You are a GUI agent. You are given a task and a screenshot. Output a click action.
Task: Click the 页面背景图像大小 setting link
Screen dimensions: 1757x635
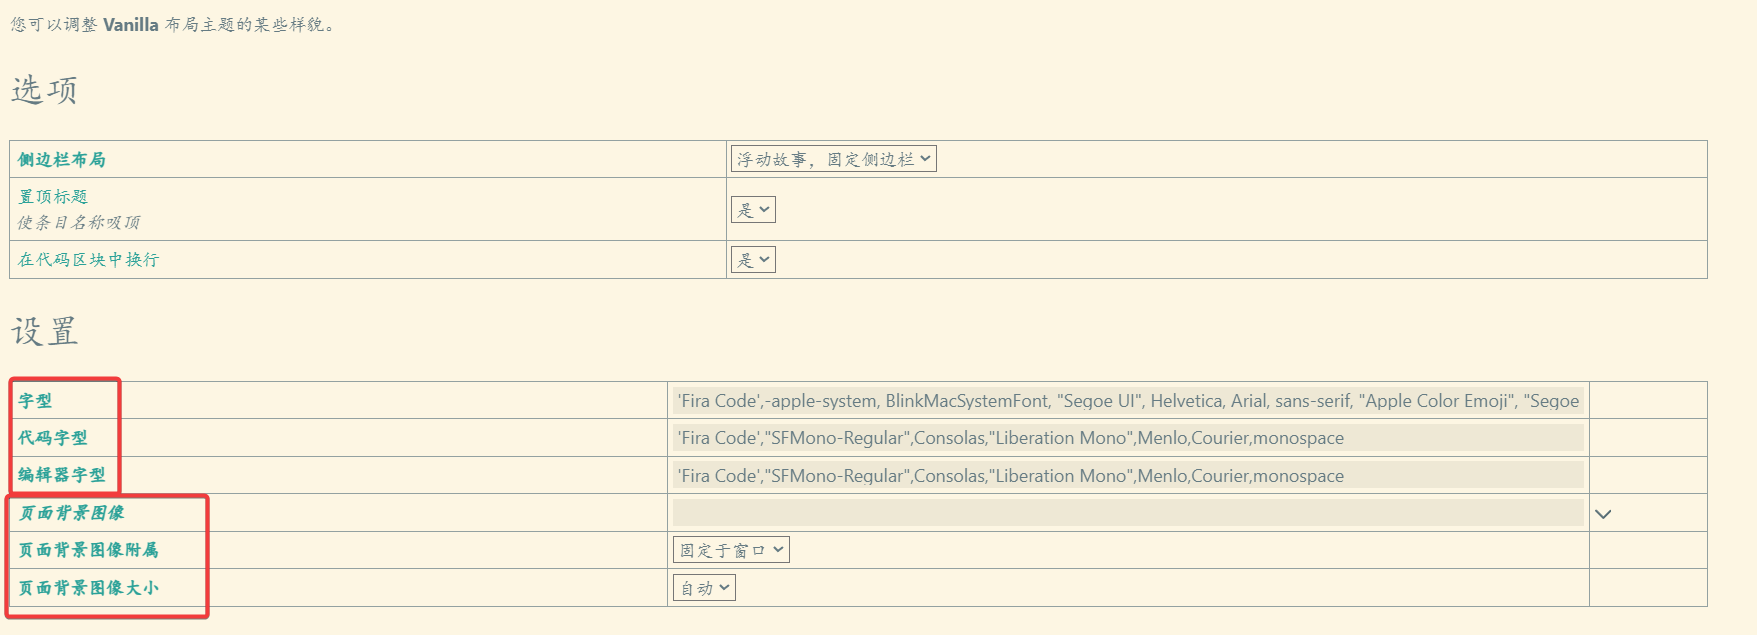[x=88, y=588]
